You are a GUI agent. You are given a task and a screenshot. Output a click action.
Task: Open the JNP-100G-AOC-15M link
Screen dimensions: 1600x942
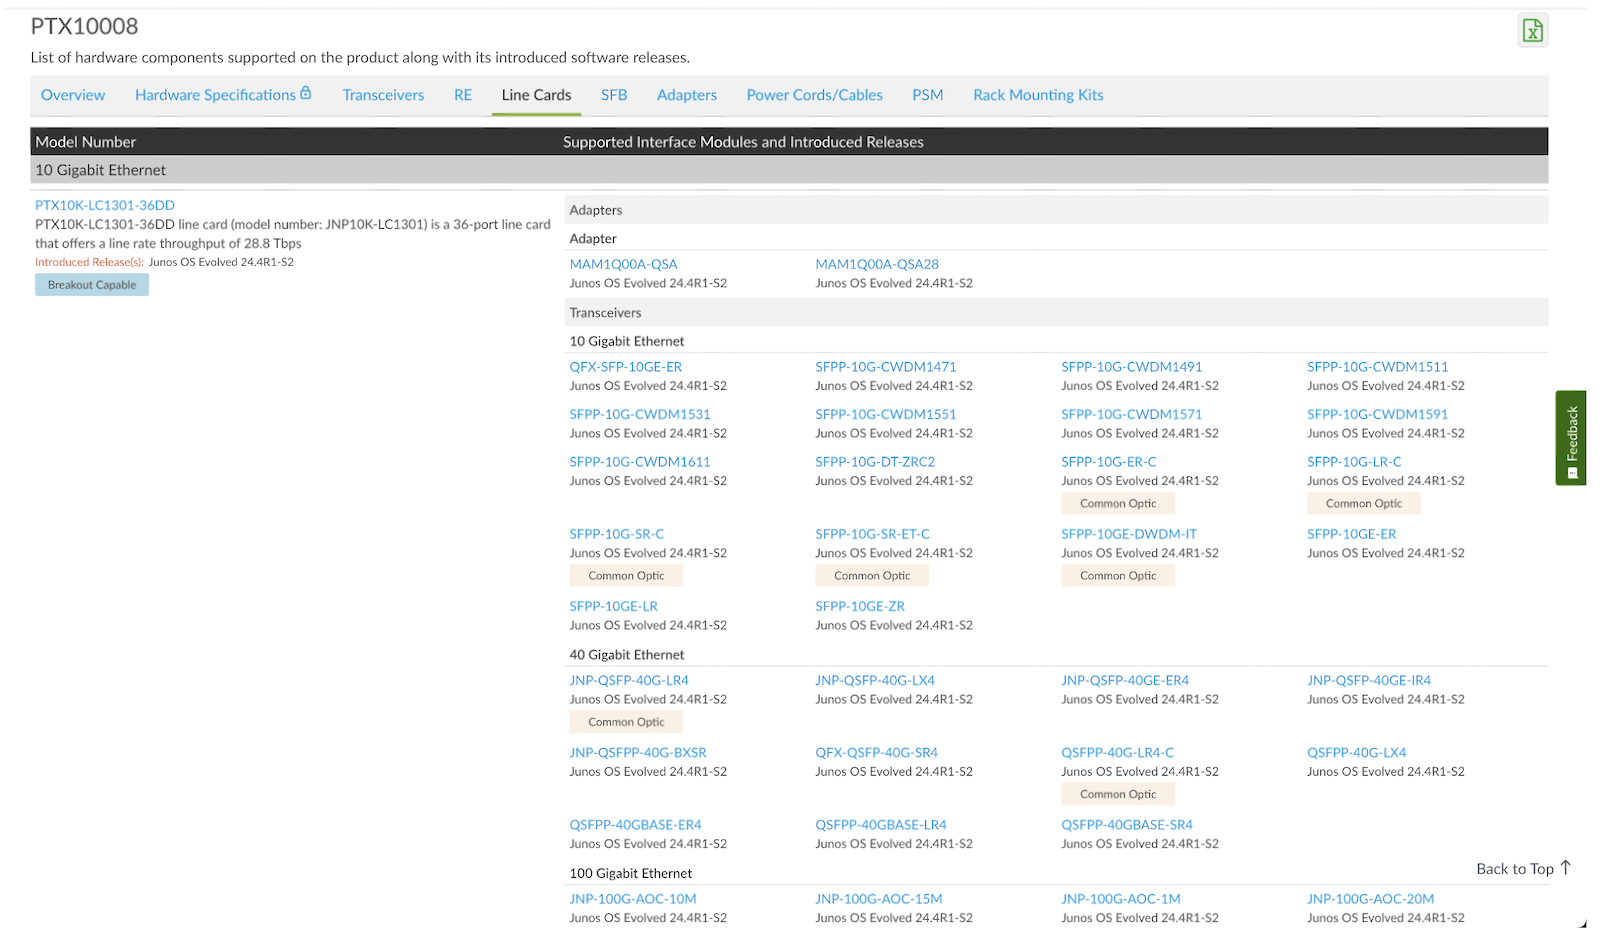(879, 899)
